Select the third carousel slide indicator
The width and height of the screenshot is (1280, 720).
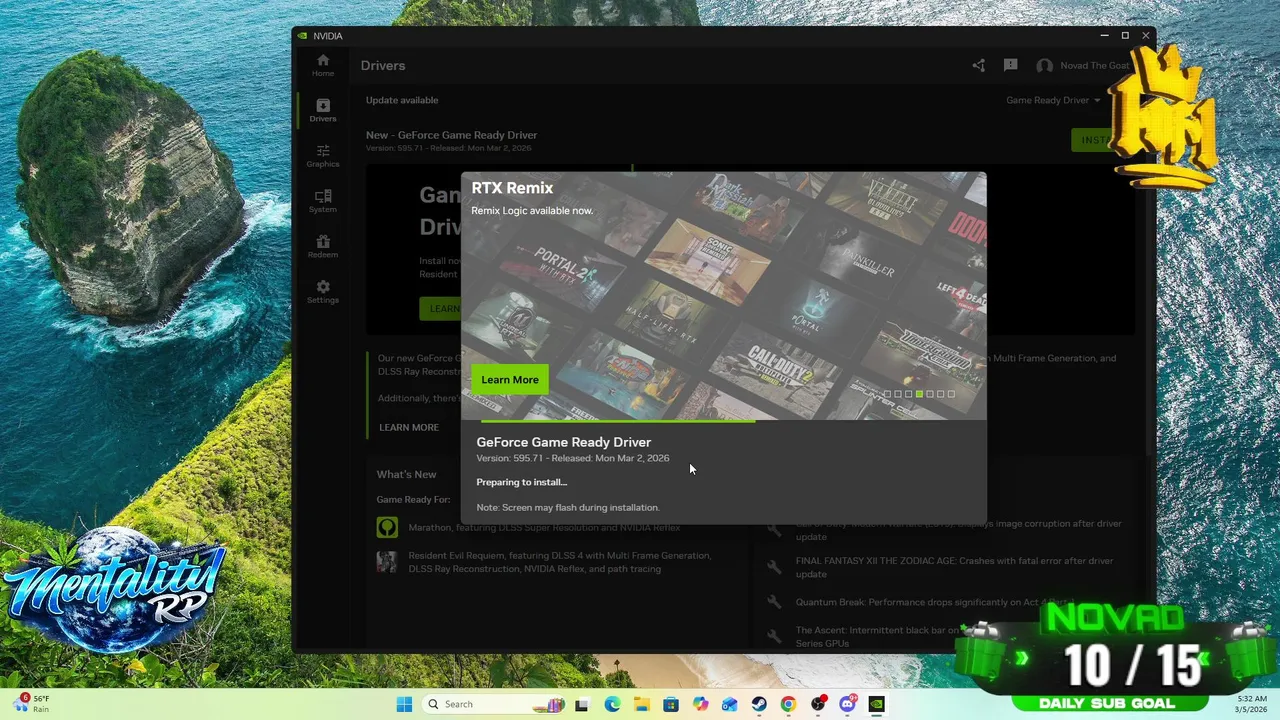908,394
